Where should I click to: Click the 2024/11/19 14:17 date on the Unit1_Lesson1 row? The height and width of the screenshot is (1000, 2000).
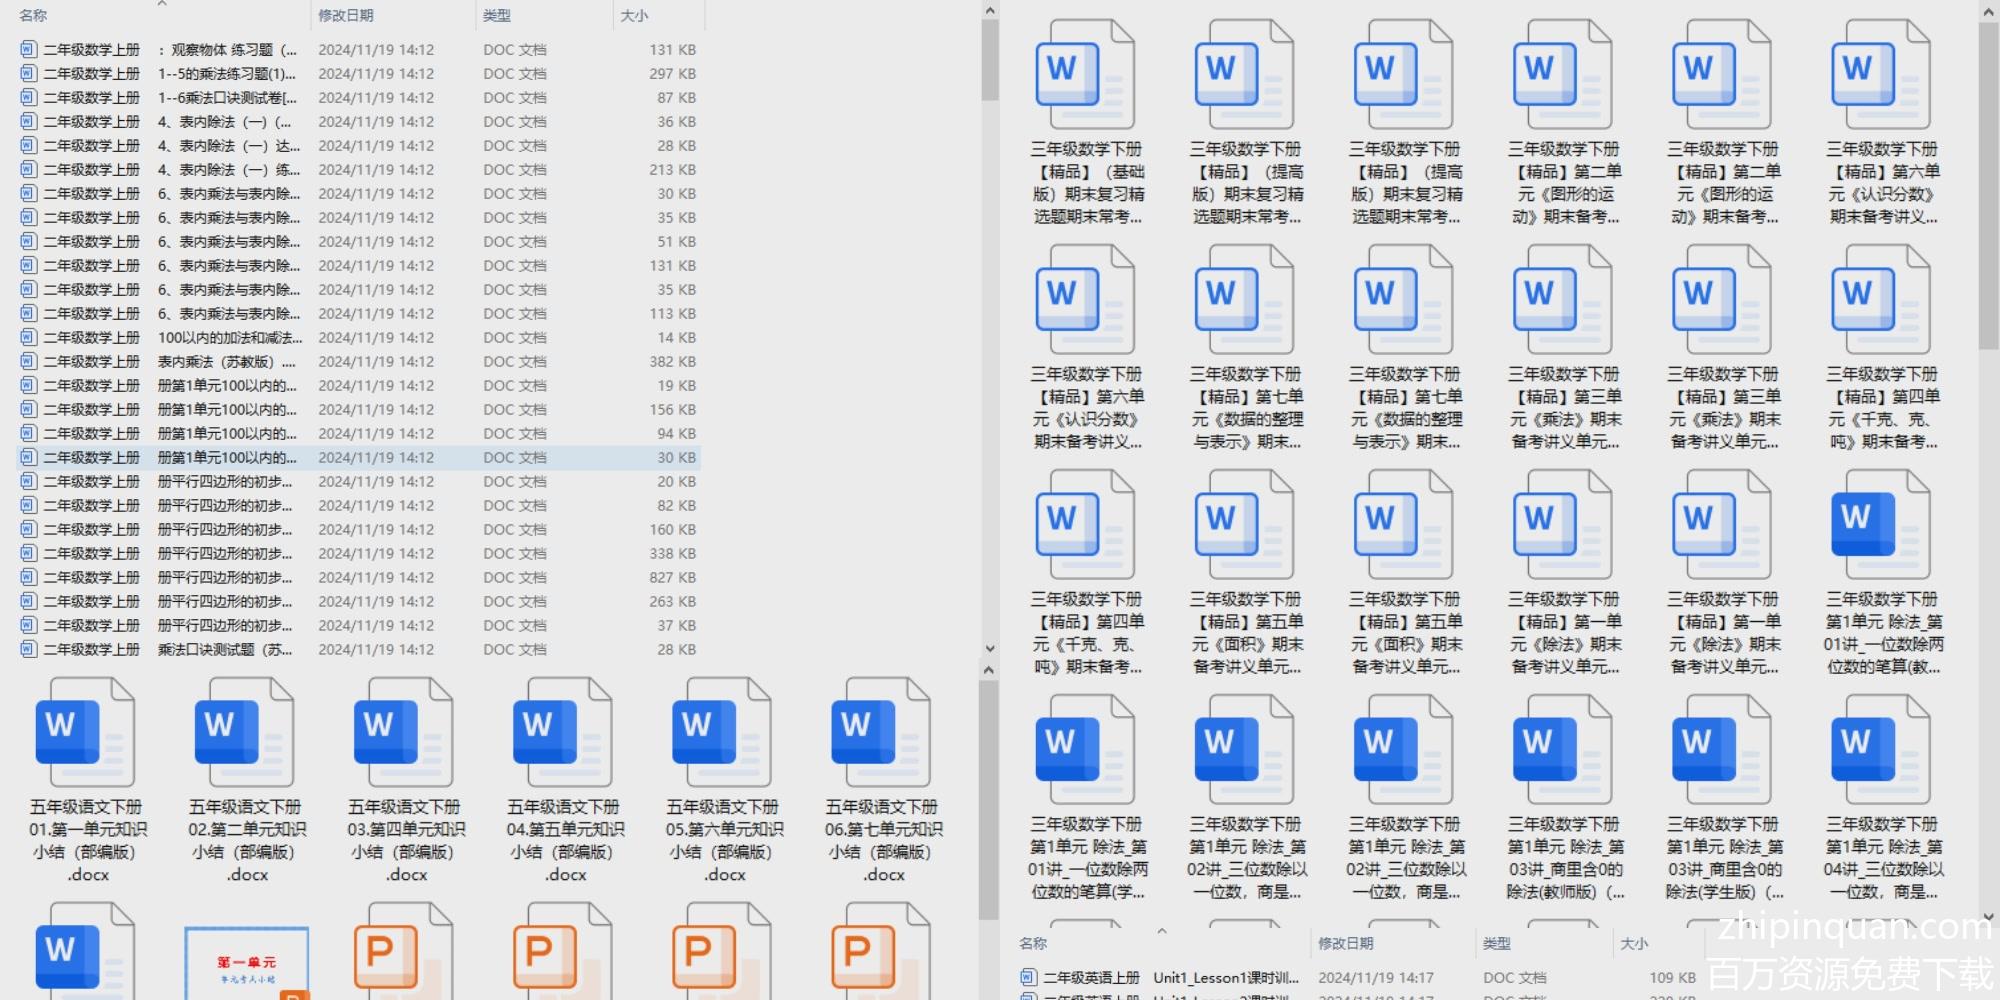1376,977
